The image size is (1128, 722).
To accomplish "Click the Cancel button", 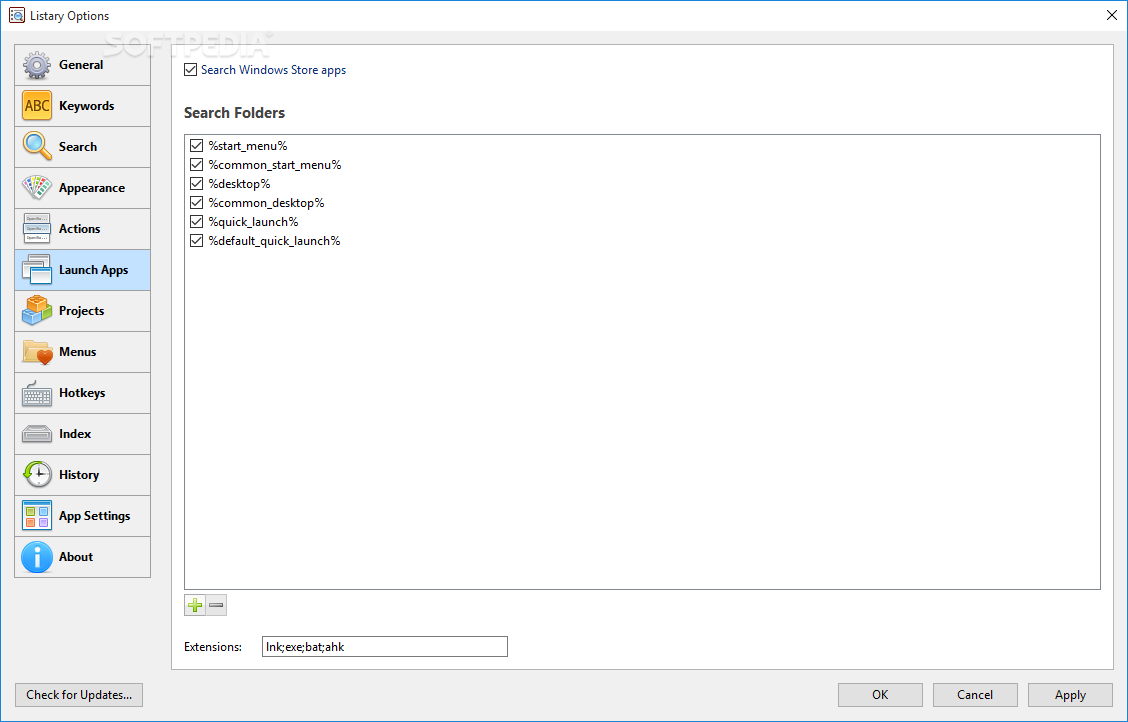I will tap(975, 695).
